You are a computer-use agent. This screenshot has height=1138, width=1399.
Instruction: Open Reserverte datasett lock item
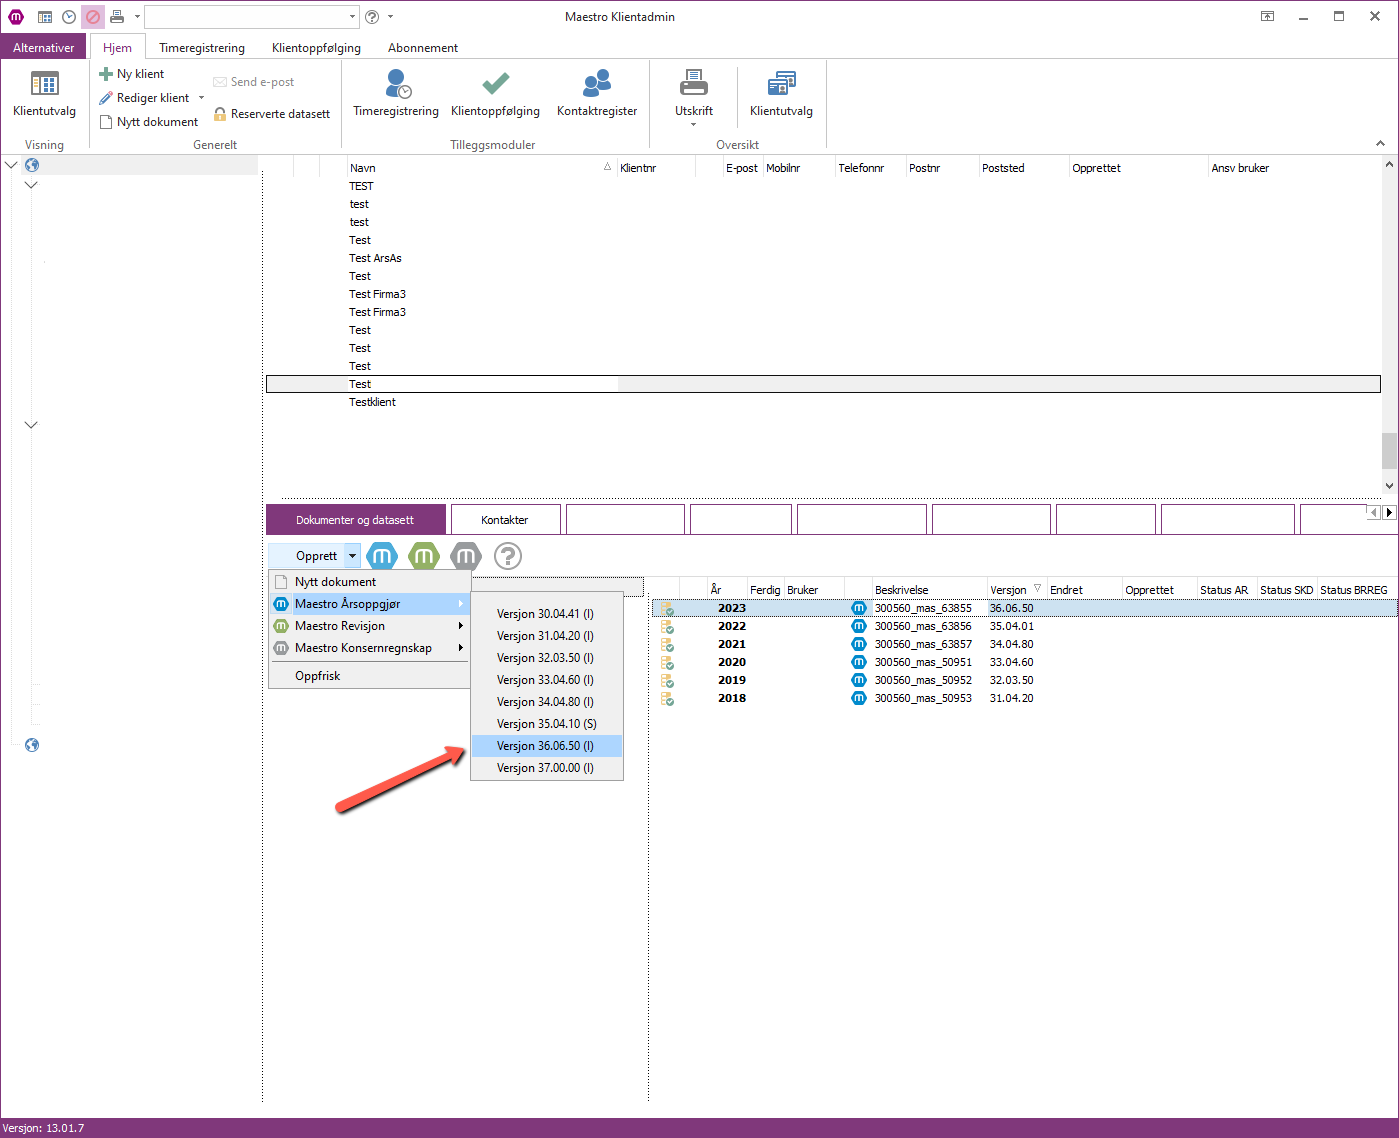tap(271, 114)
